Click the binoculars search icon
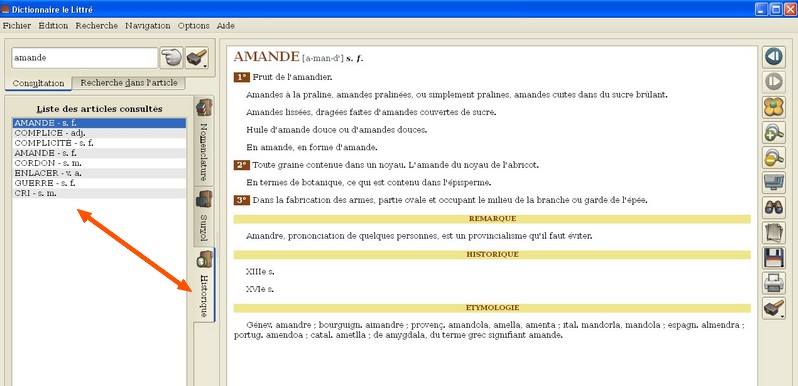798x386 pixels. coord(774,207)
